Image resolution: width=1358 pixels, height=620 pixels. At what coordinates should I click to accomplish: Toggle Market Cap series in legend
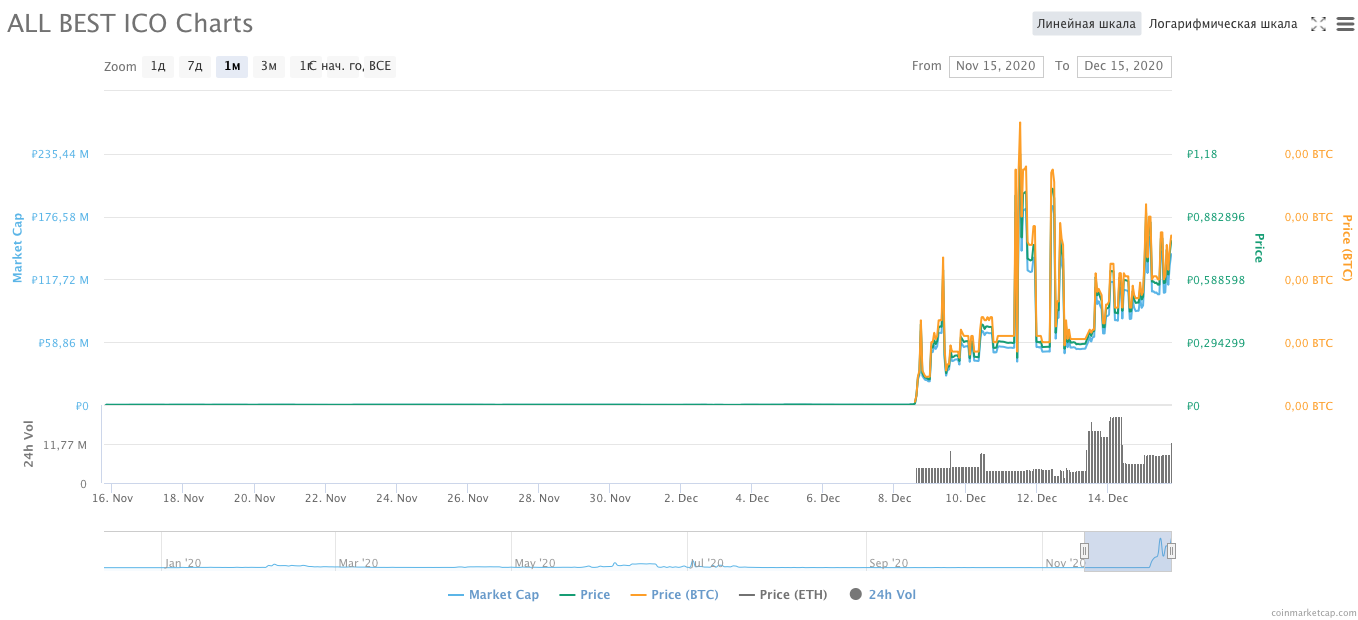click(x=494, y=595)
